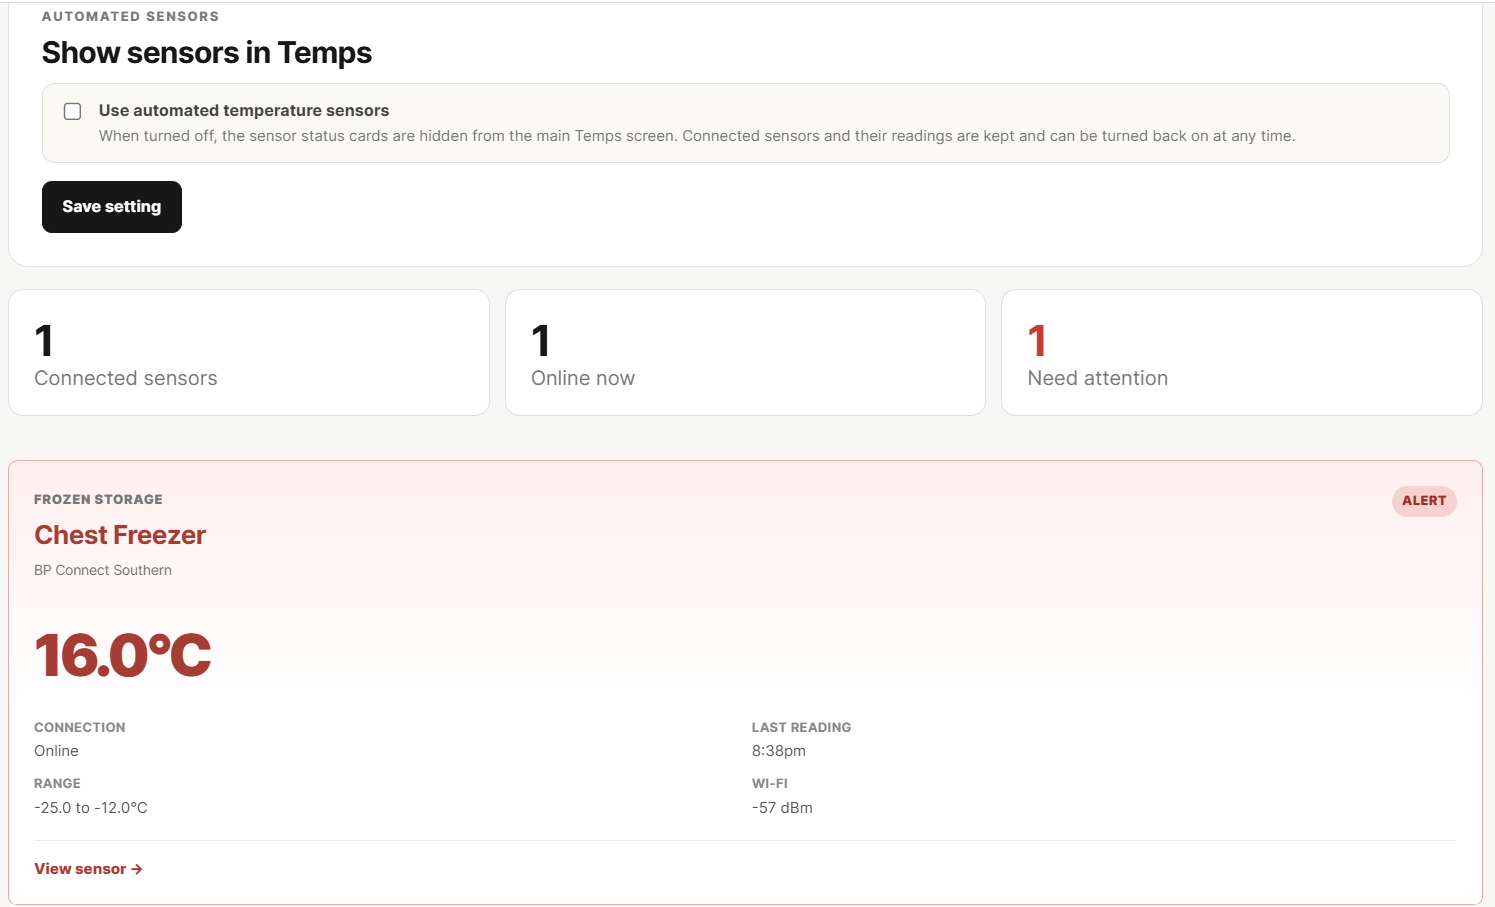The height and width of the screenshot is (907, 1495).
Task: Click the 'RANGE' field label
Action: click(x=57, y=783)
